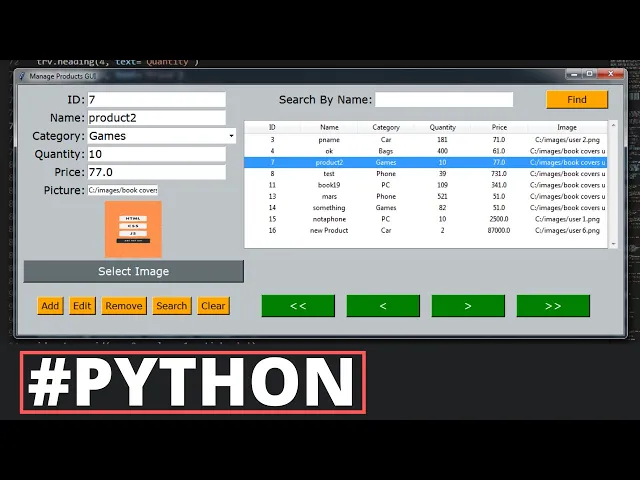Click the Remove button
640x480 pixels.
point(124,306)
